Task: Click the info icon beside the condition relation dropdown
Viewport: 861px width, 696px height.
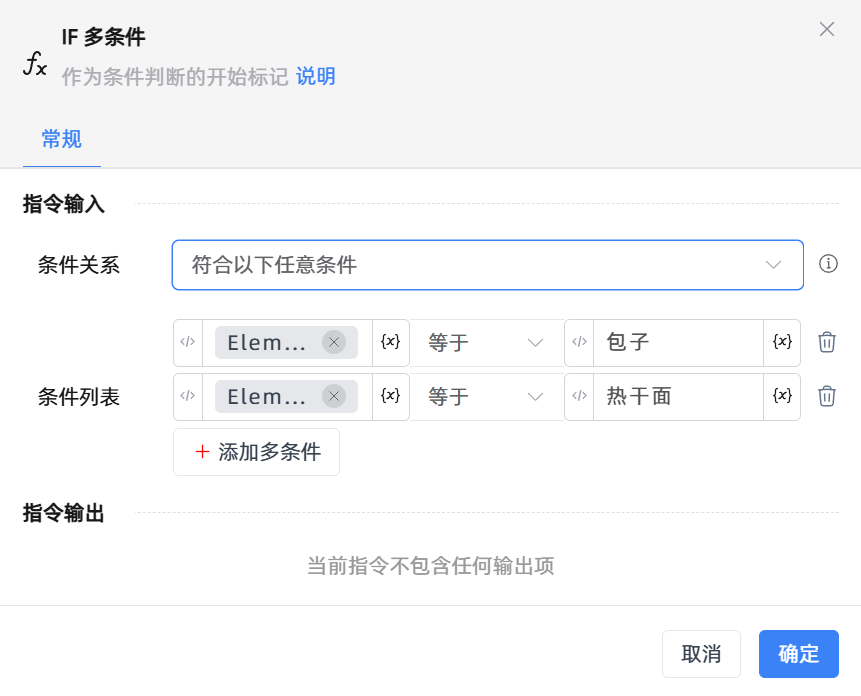Action: point(828,265)
